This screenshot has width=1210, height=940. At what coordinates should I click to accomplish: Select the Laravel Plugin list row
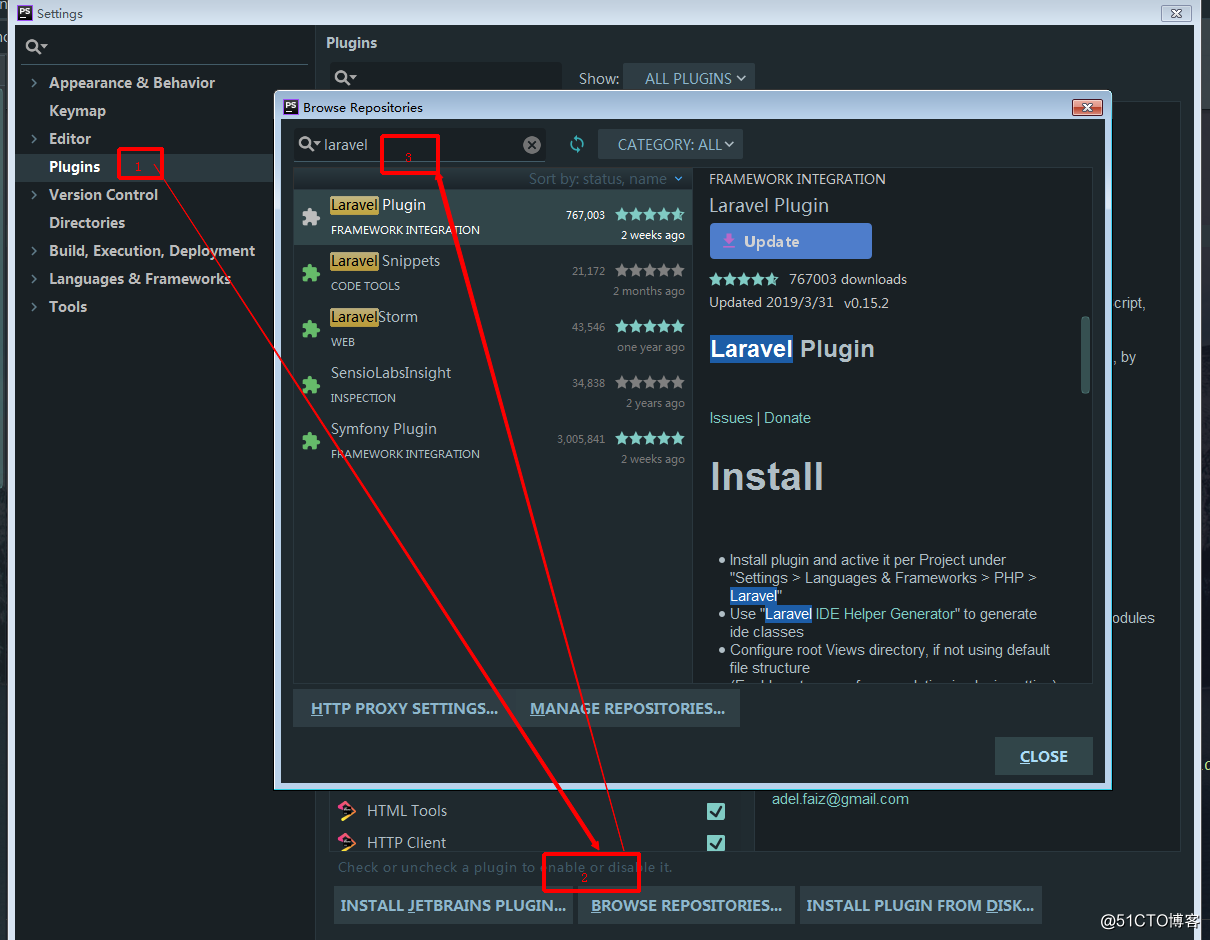point(493,217)
